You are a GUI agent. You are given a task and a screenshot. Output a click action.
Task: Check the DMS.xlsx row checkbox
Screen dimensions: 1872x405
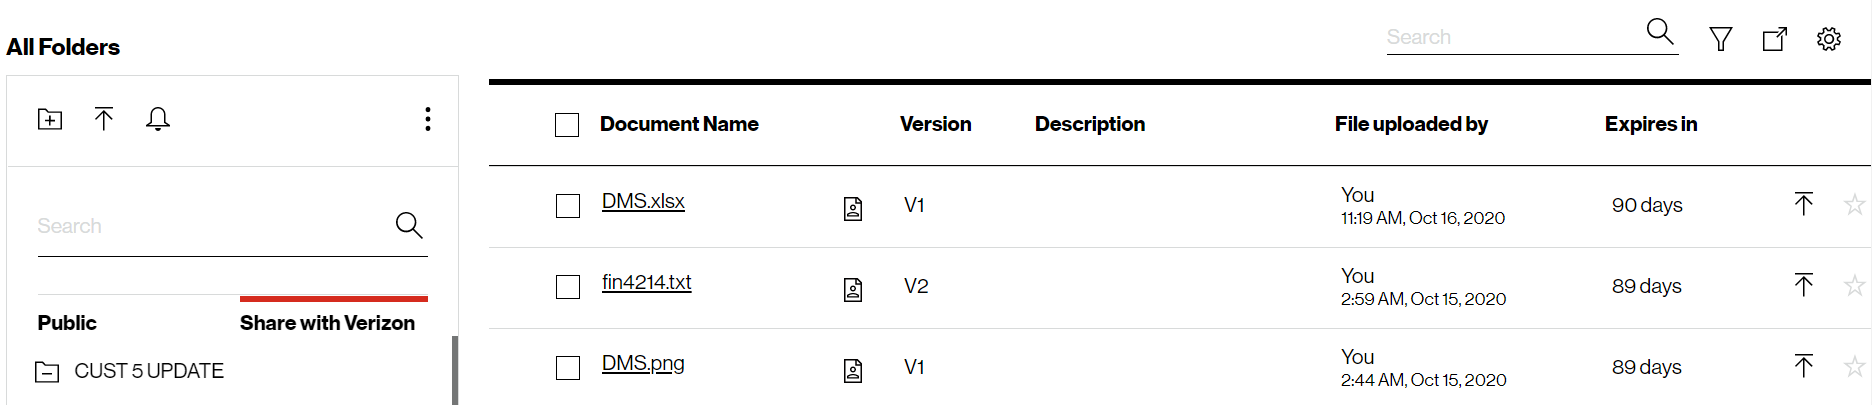[x=568, y=206]
